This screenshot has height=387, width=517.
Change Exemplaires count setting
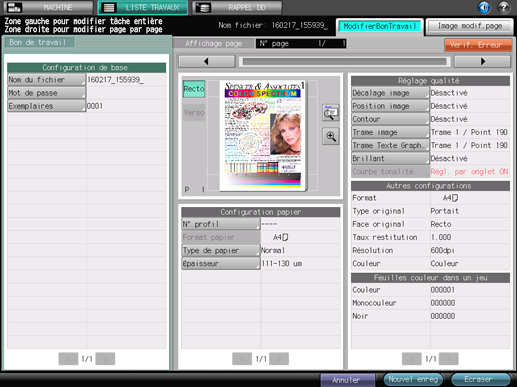pos(46,106)
